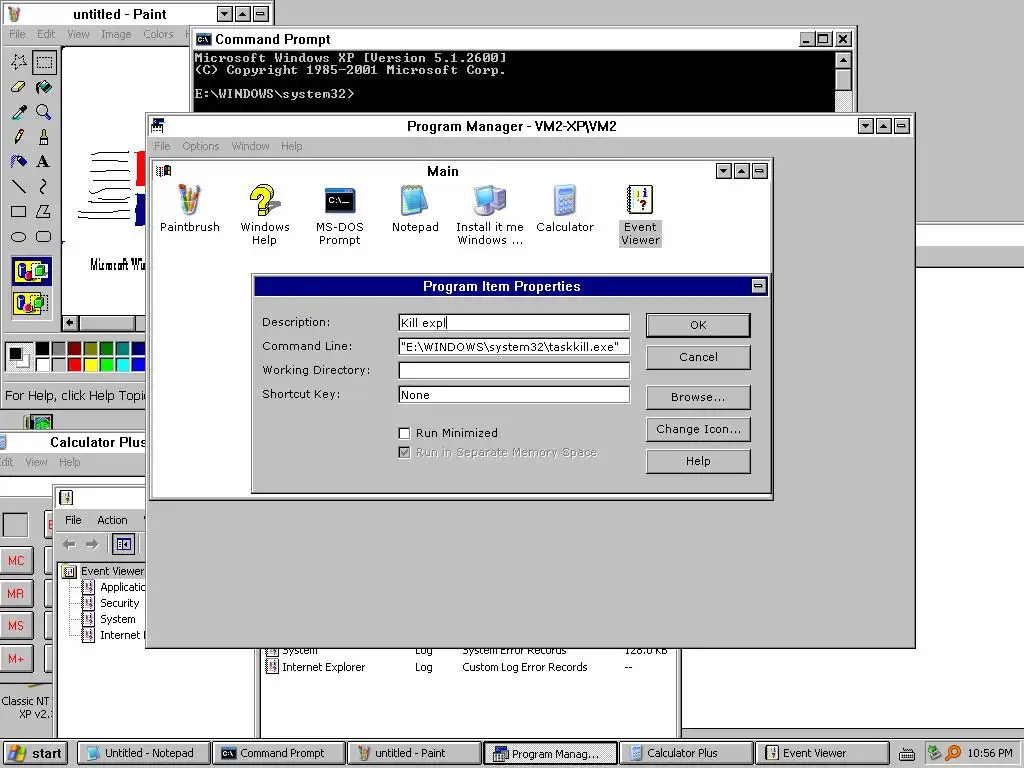Select the Windows Help program icon
The height and width of the screenshot is (768, 1024).
264,214
